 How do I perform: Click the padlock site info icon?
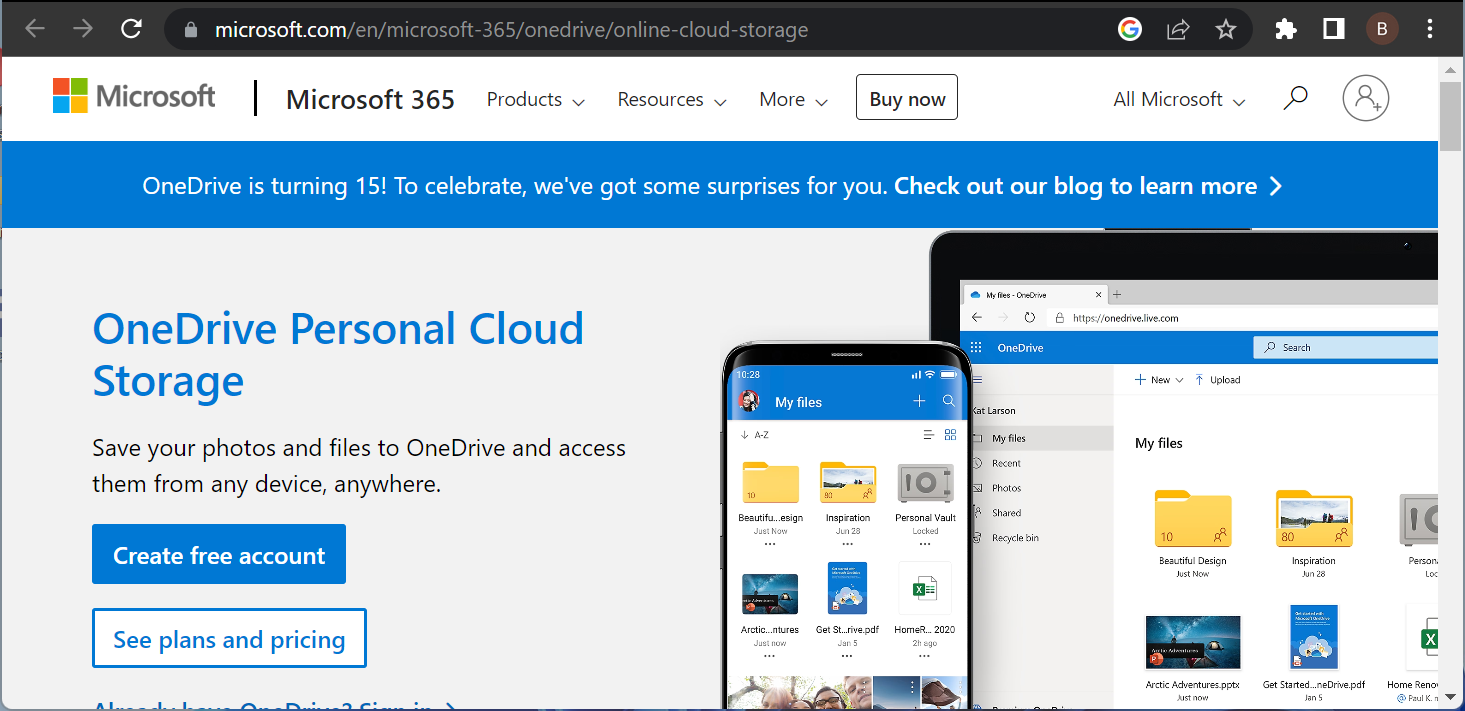pos(192,30)
